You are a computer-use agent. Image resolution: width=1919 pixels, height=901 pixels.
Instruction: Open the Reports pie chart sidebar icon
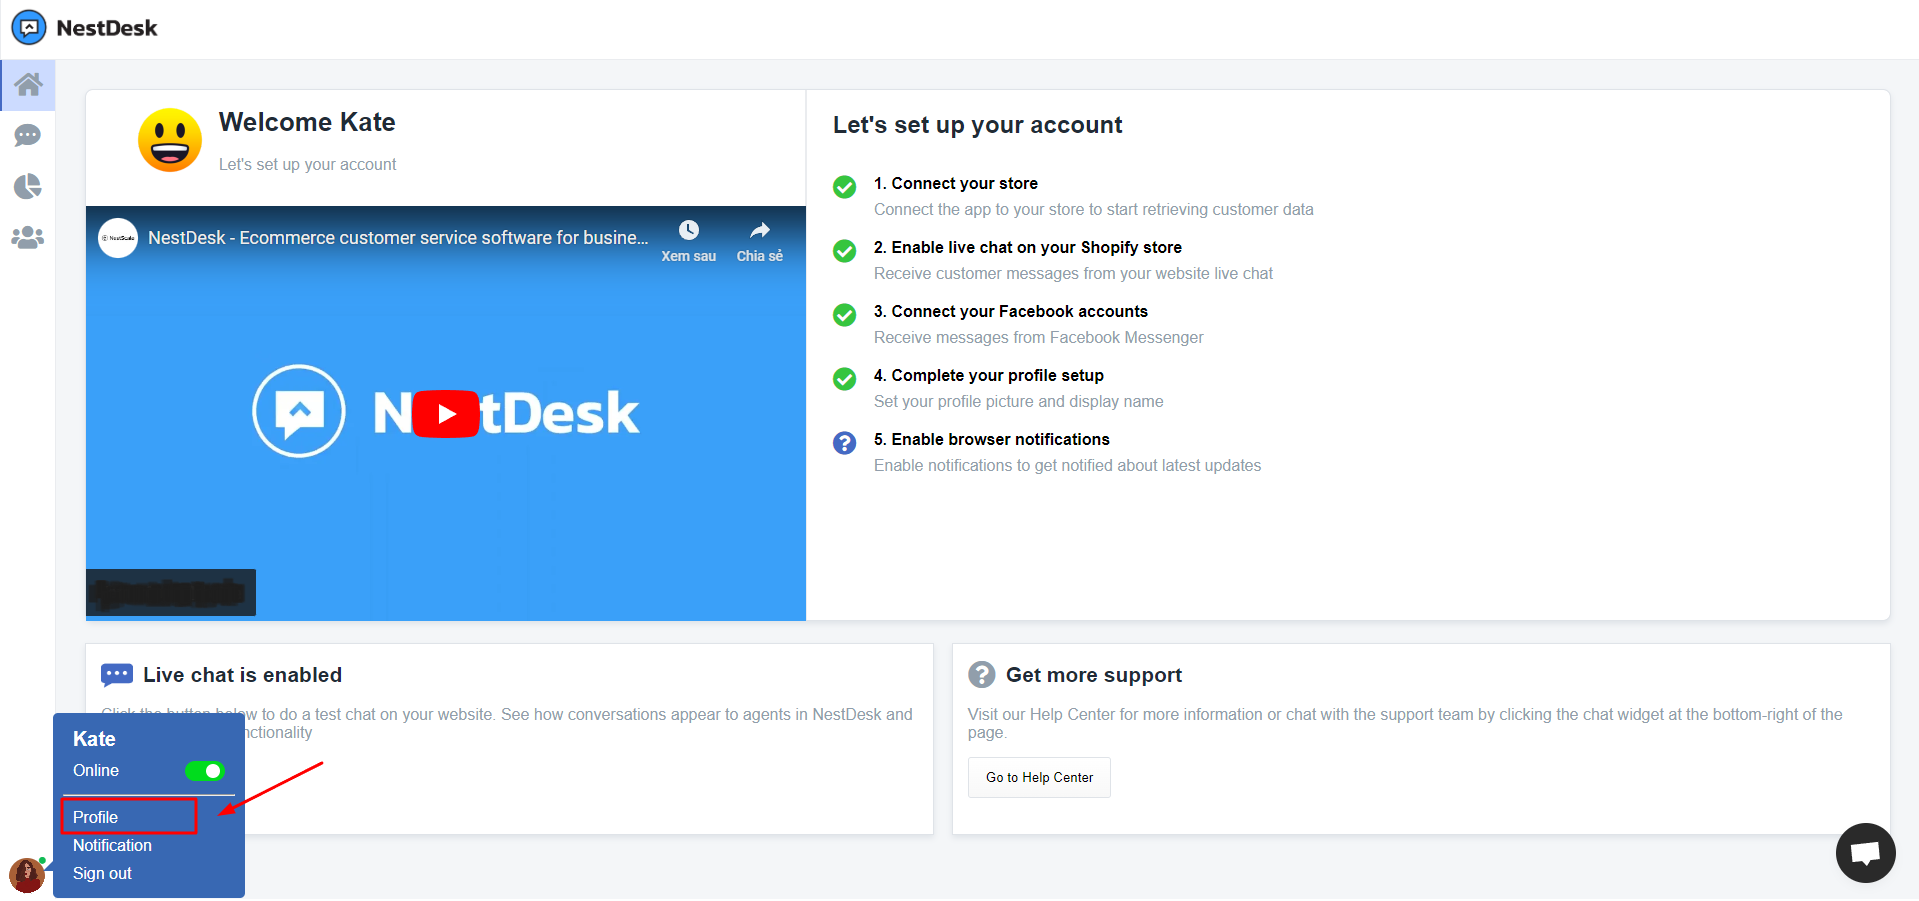pyautogui.click(x=28, y=186)
